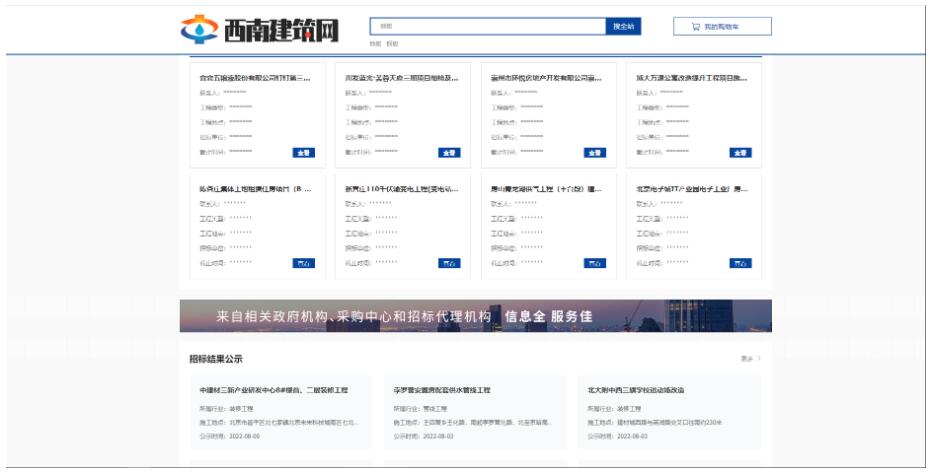Image resolution: width=931 pixels, height=473 pixels.
Task: Click 施工地点 line in 北大附中 card
Action: tap(655, 423)
